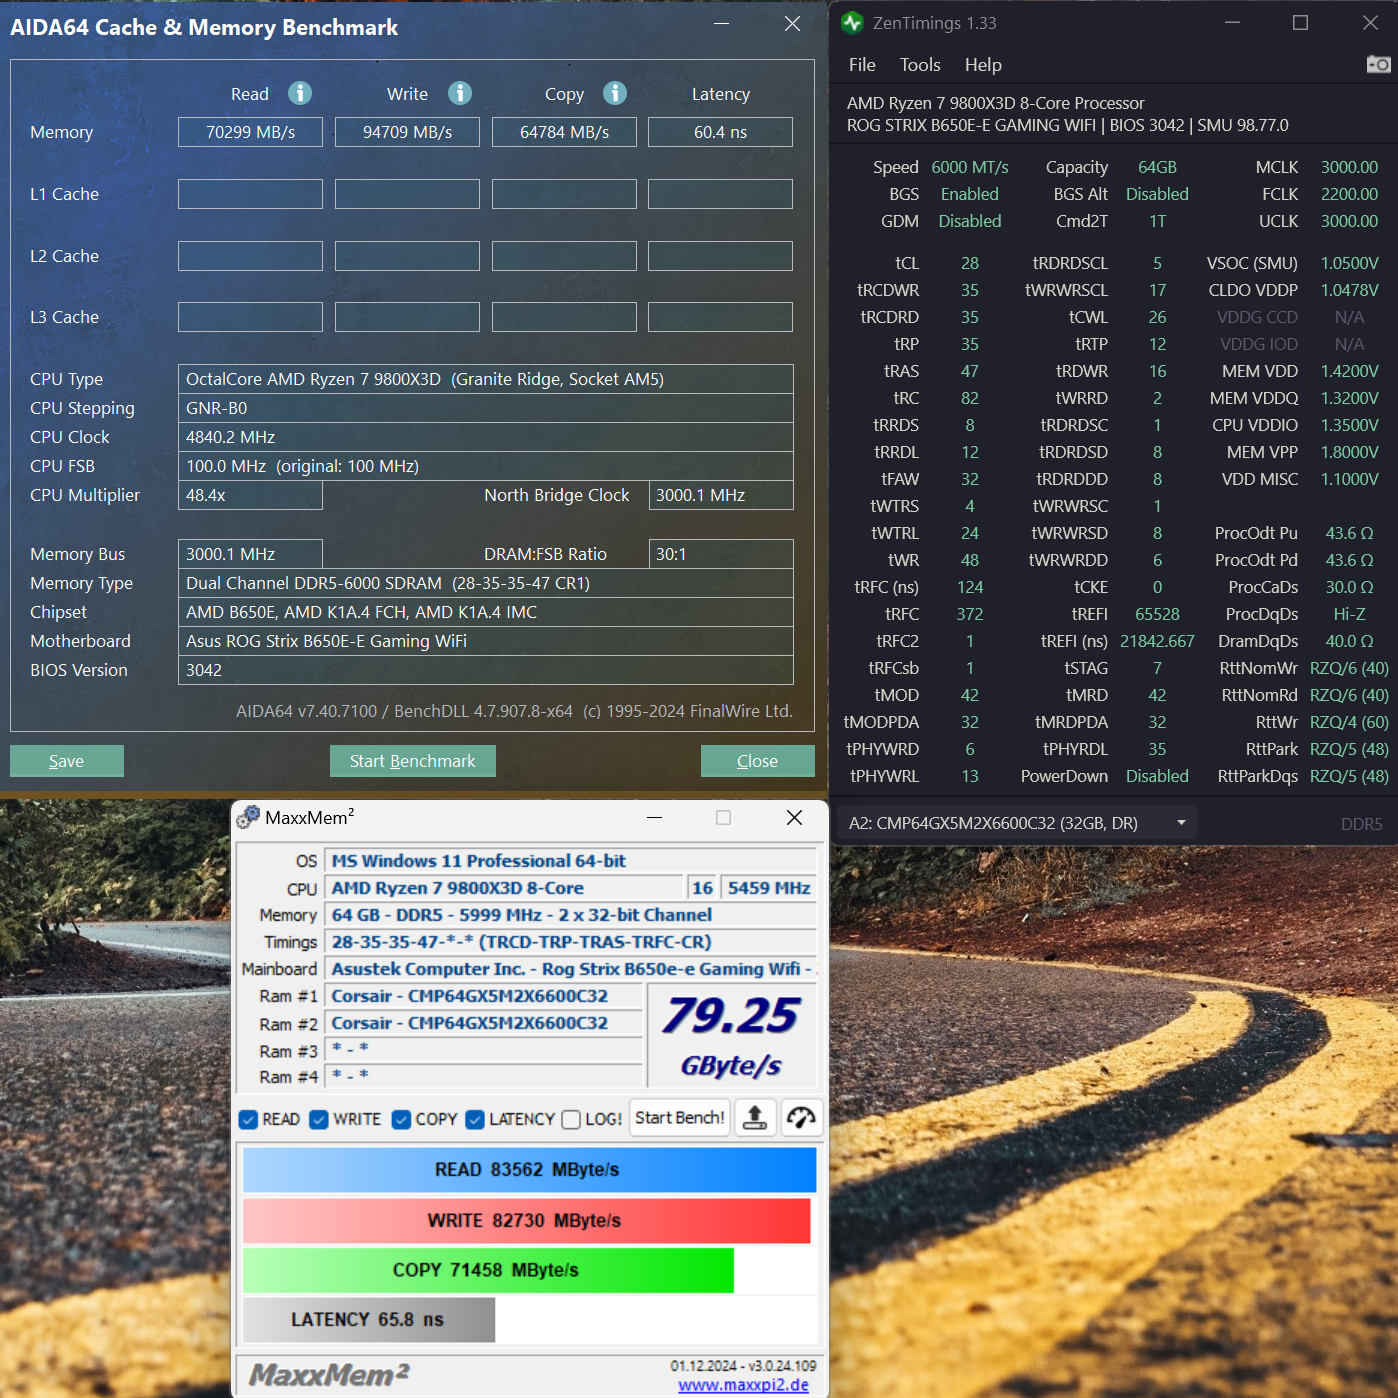Click Memory Type DDR5-6000 SDRAM field
This screenshot has height=1398, width=1398.
[x=486, y=583]
